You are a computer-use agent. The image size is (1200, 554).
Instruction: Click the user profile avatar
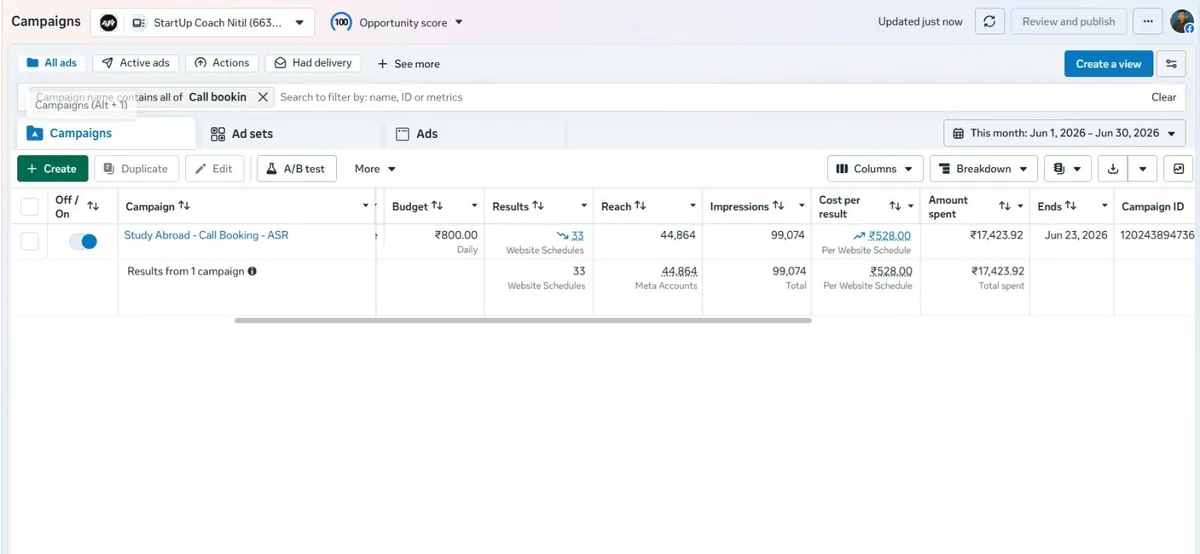[x=1183, y=22]
